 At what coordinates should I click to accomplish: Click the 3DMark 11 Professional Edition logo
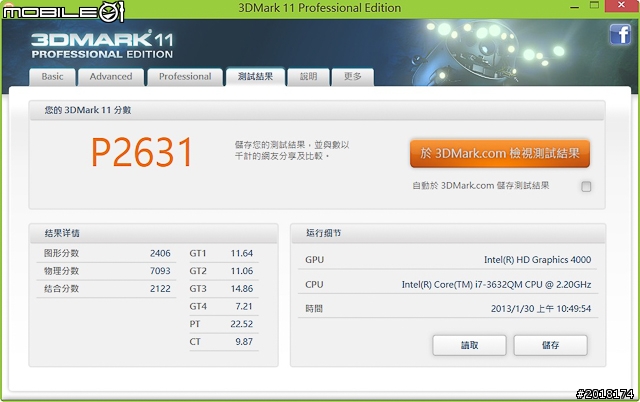point(102,44)
